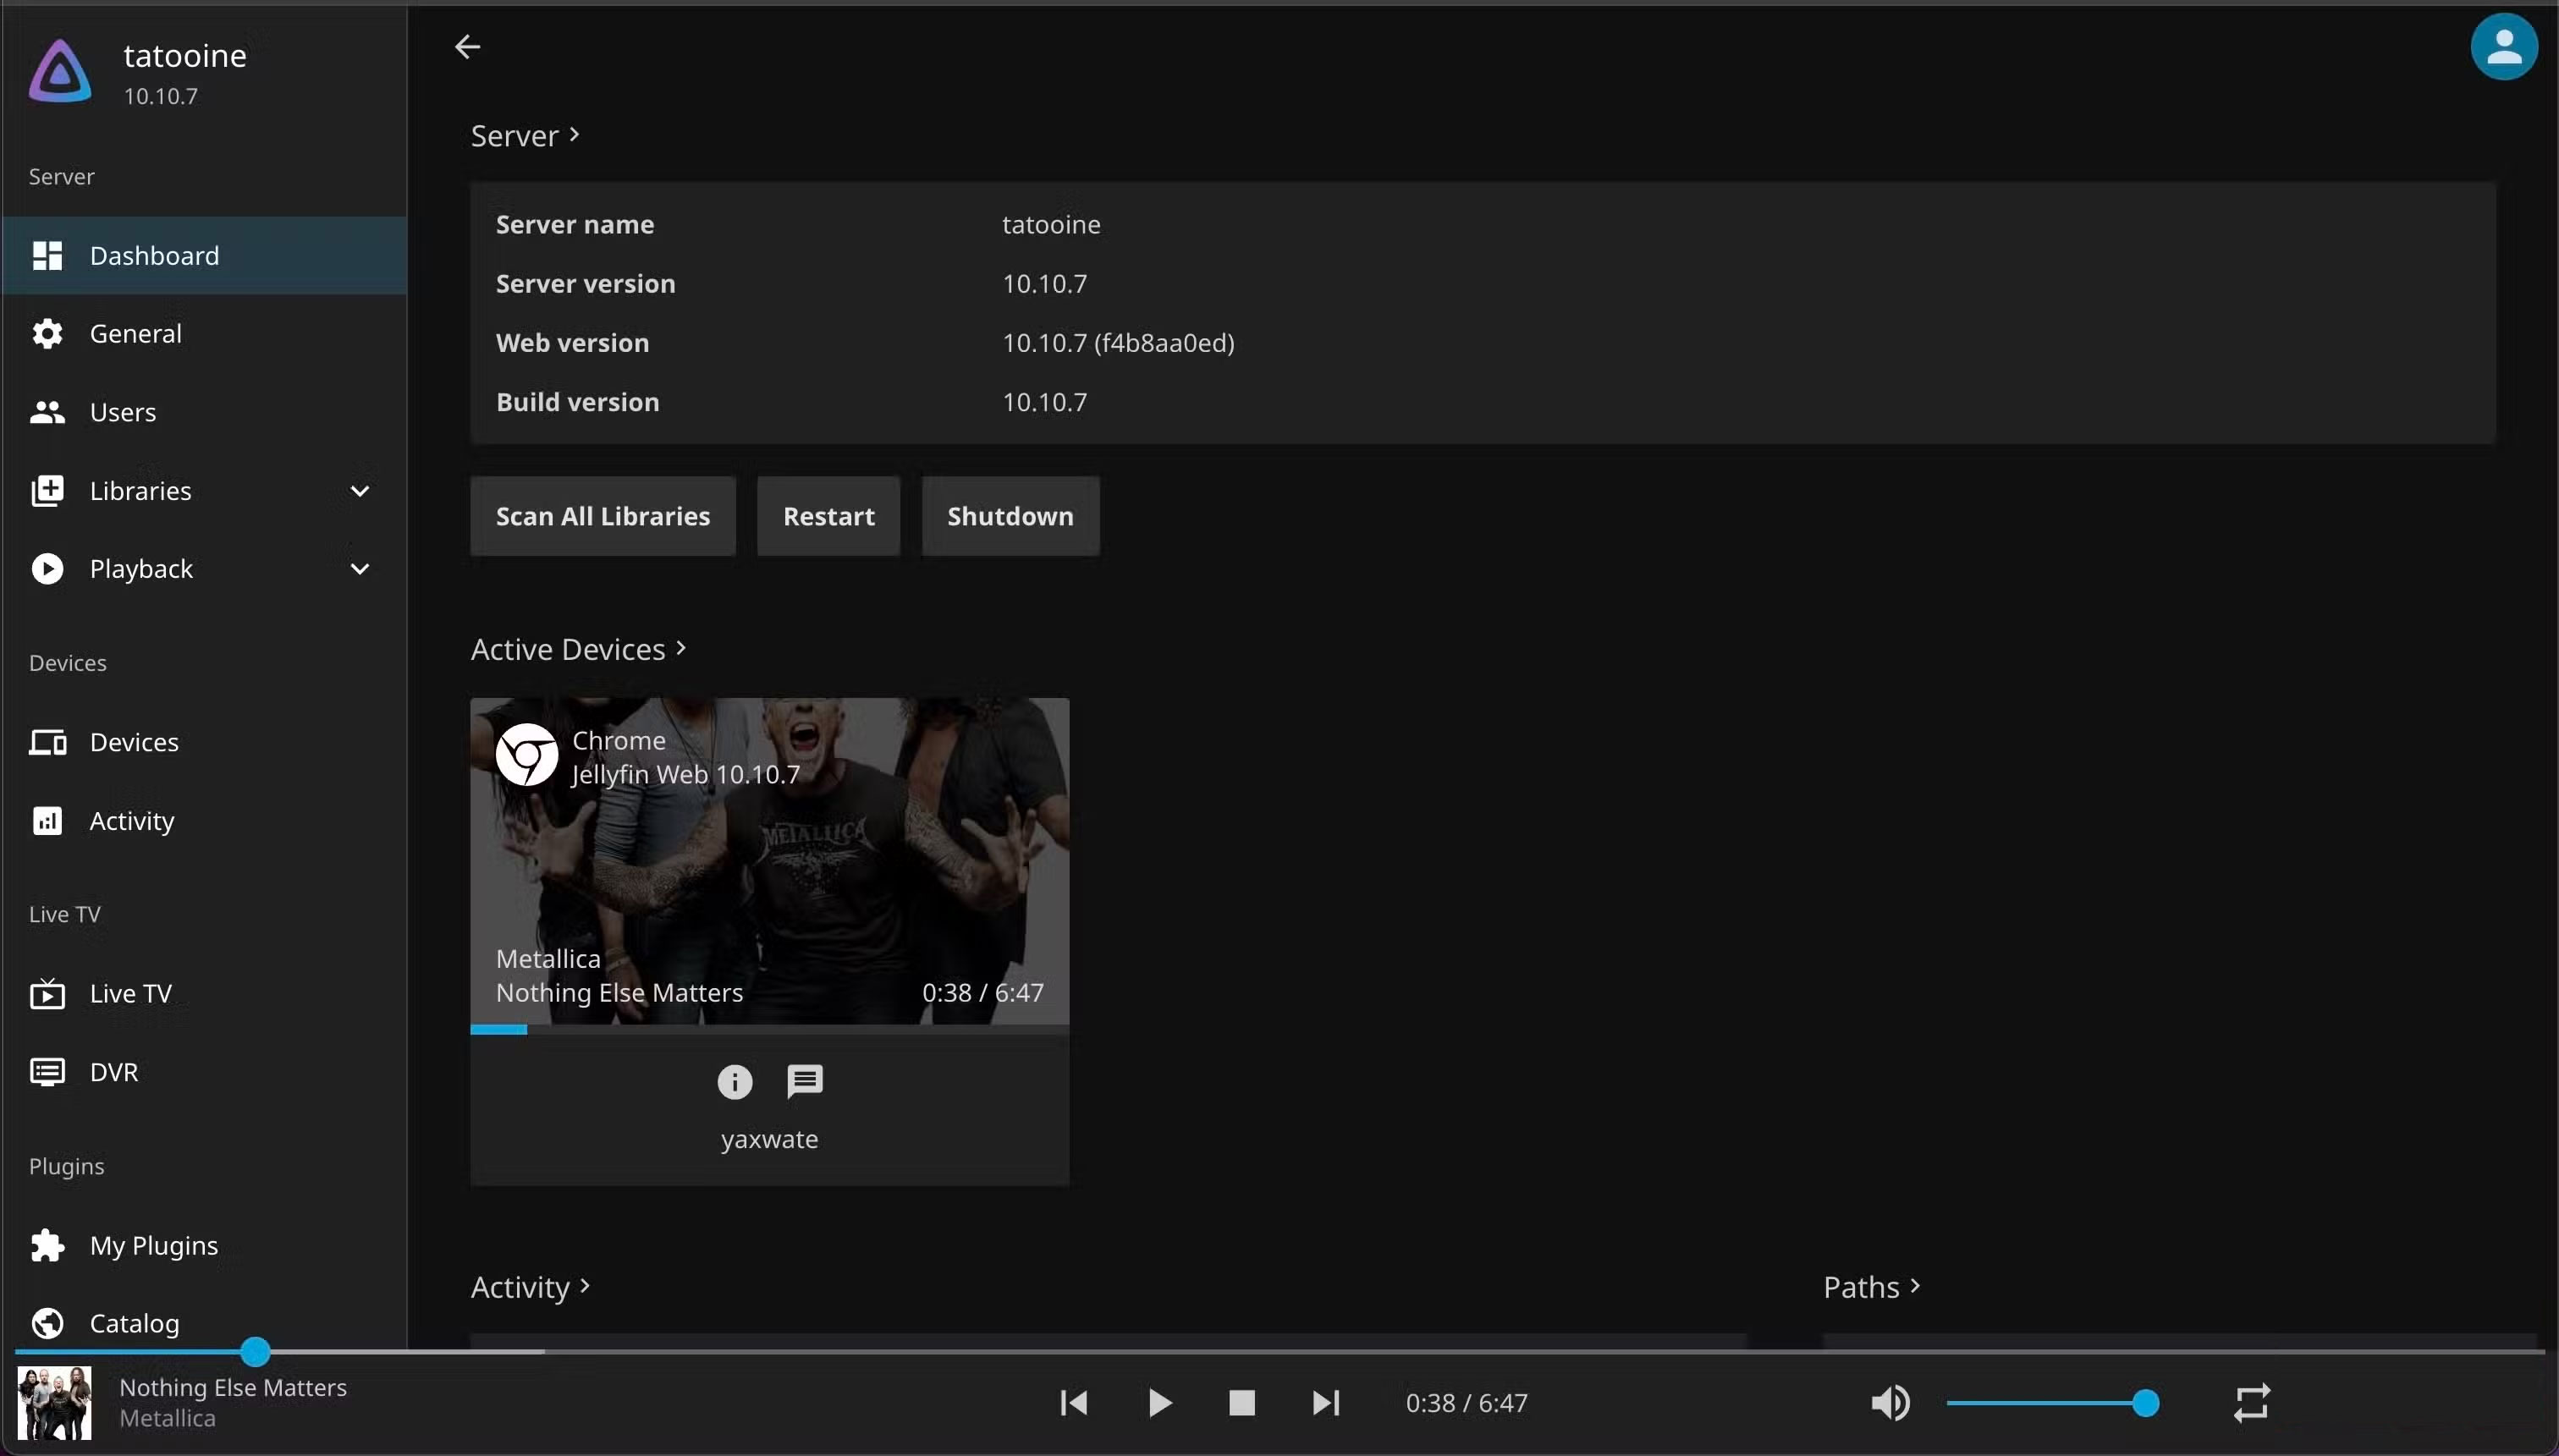The image size is (2559, 1456).
Task: Click the back arrow icon
Action: coord(467,47)
